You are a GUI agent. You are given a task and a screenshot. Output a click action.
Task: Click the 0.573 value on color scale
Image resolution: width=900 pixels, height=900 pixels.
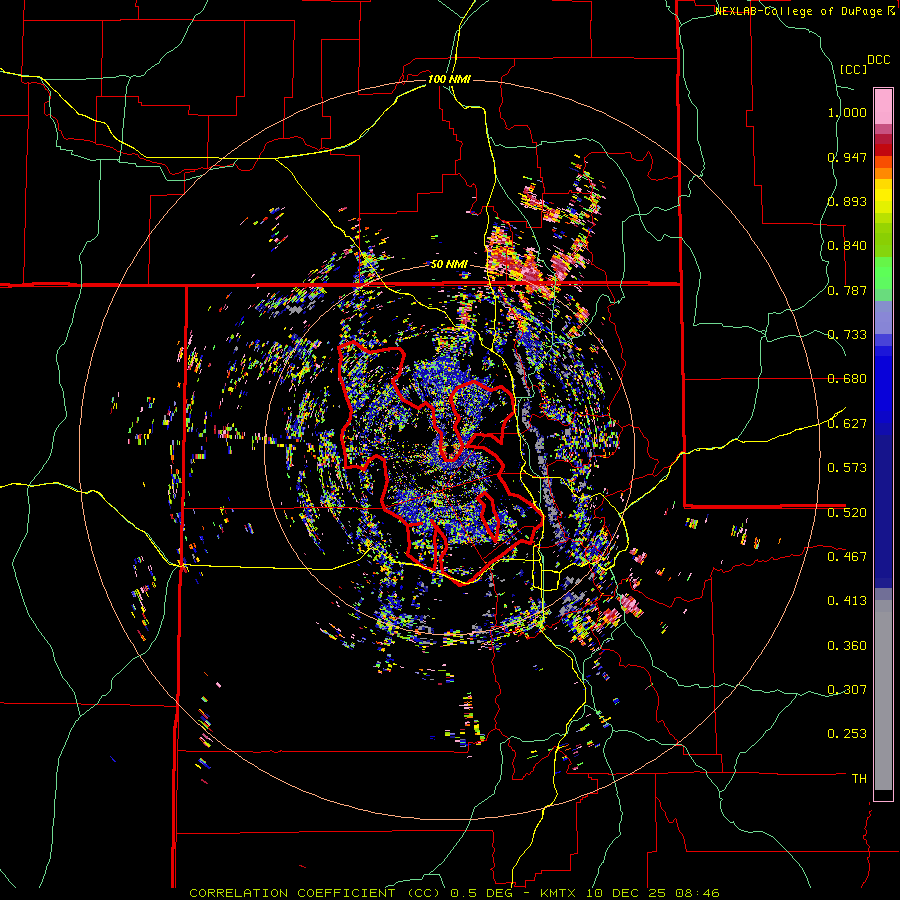[847, 468]
